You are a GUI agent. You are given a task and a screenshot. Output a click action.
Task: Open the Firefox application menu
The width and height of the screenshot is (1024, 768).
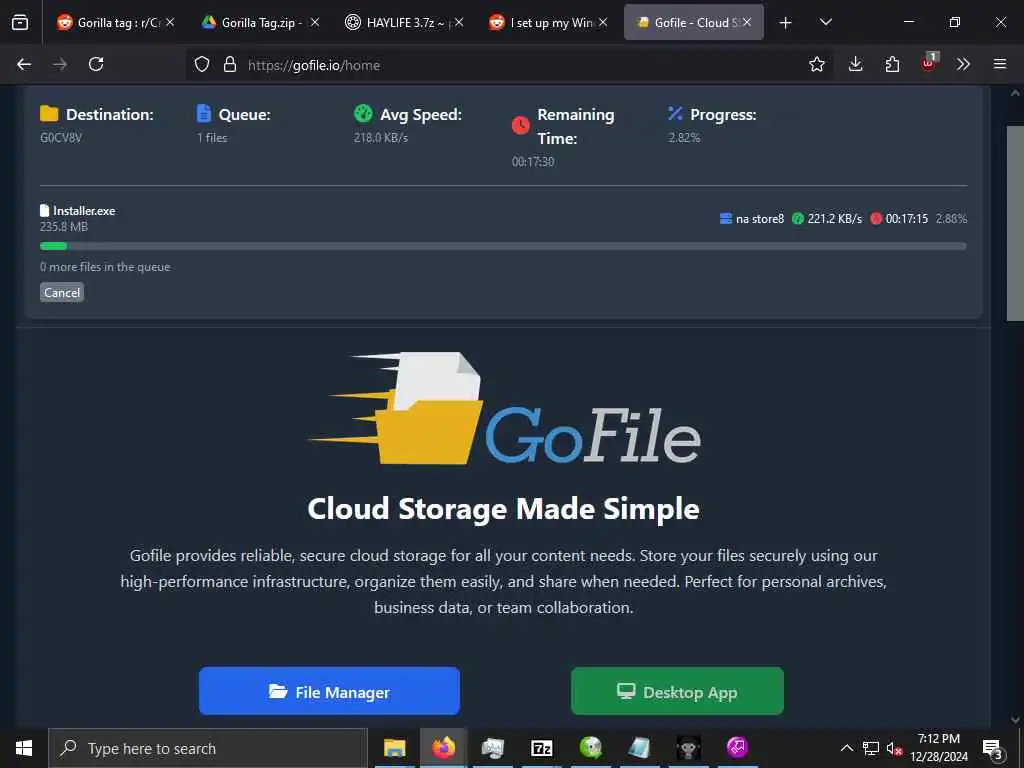1000,64
